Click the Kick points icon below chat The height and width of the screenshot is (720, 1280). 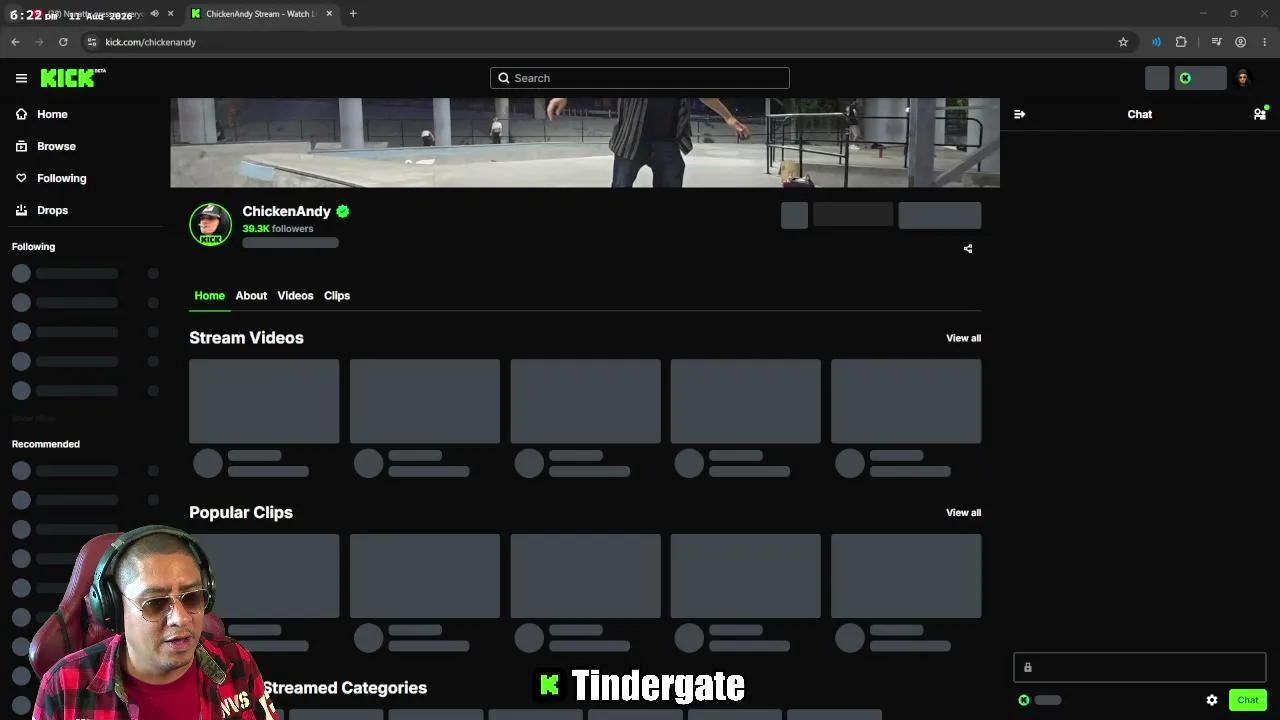point(1024,700)
